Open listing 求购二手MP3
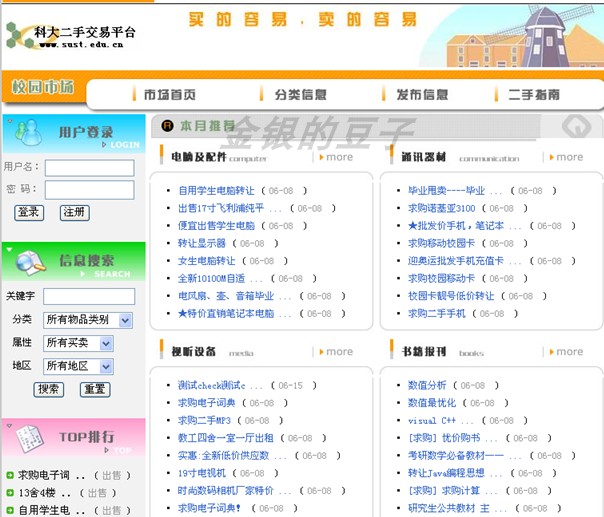The width and height of the screenshot is (604, 517). [204, 420]
